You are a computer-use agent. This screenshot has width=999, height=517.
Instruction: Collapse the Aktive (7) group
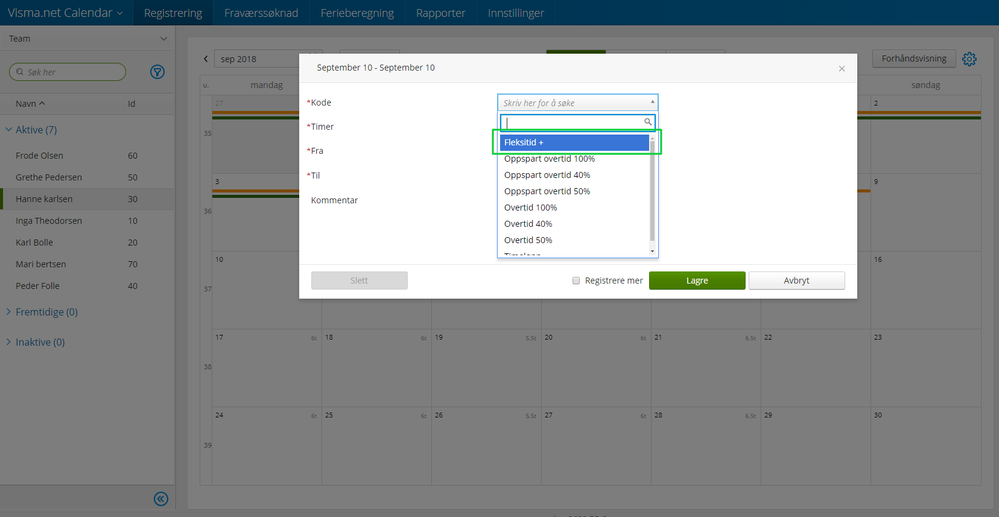click(31, 130)
